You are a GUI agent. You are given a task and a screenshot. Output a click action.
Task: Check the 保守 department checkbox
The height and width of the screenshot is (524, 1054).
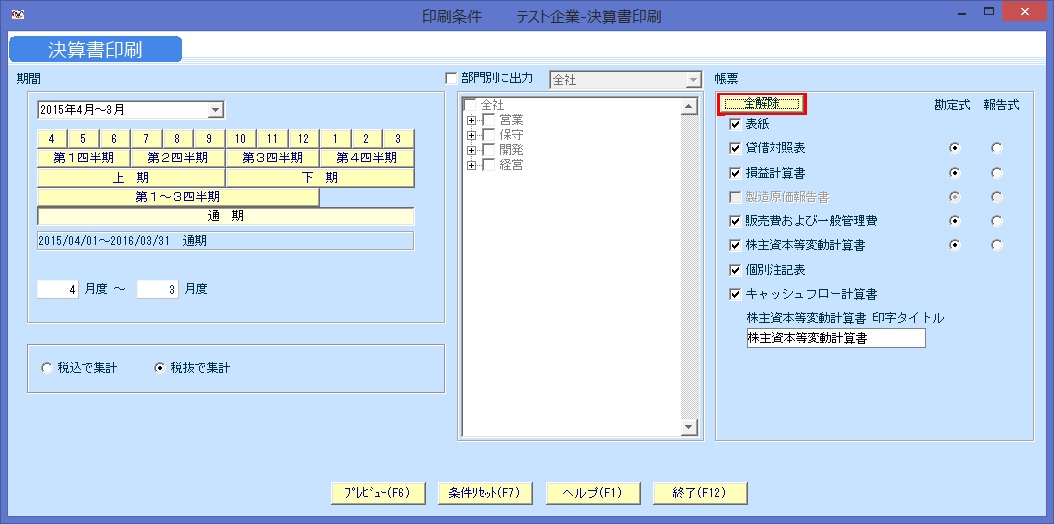pyautogui.click(x=489, y=135)
